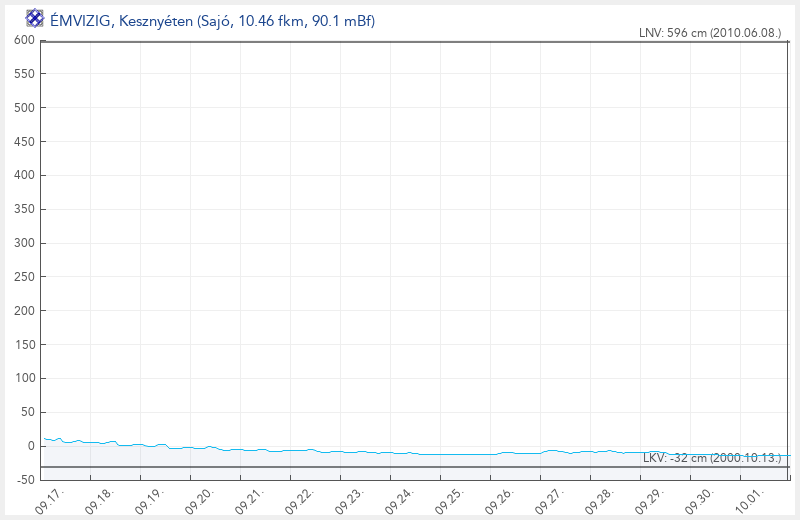The height and width of the screenshot is (520, 800).
Task: Click the LNV 596 cm record label
Action: click(709, 33)
